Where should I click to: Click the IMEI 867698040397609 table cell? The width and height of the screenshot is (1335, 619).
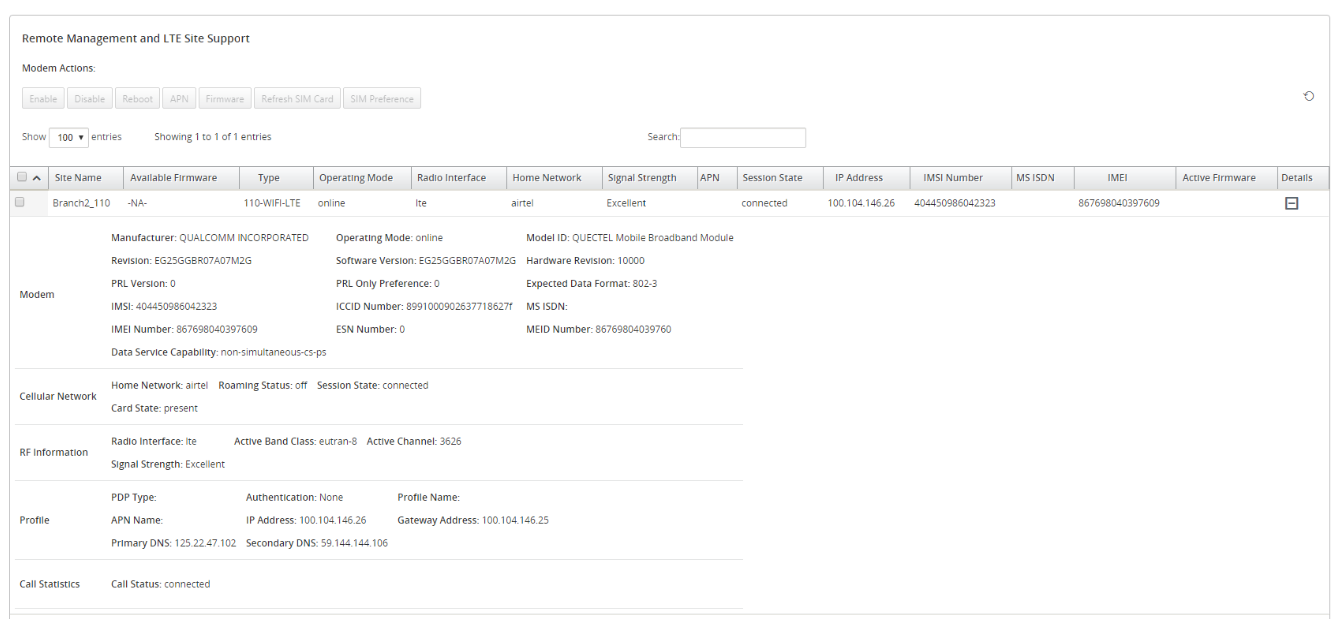click(x=1119, y=203)
